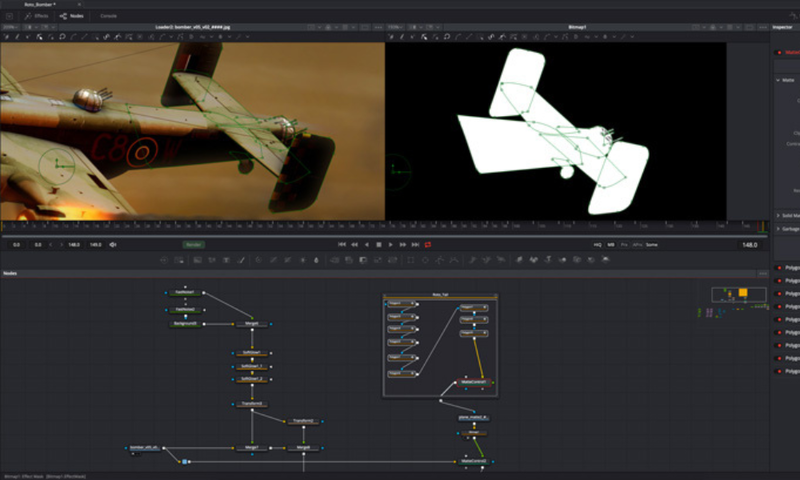Add a BSpline mask from the toolbar
800x480 pixels.
(454, 260)
